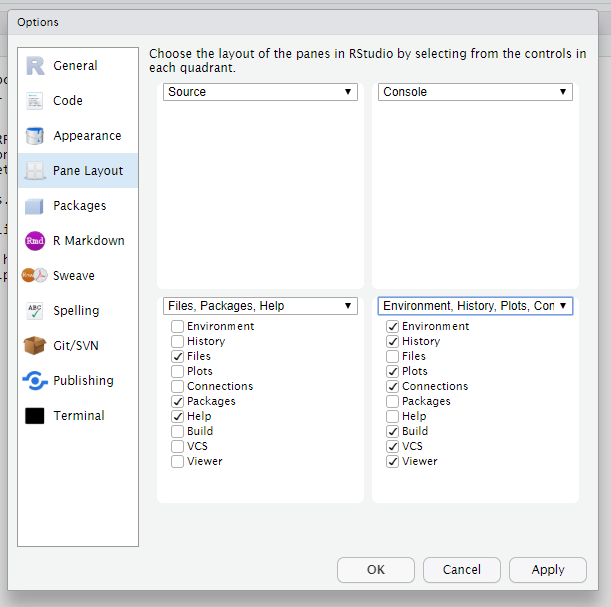Uncheck Viewer in Environment, History quadrant
611x607 pixels.
click(x=392, y=461)
